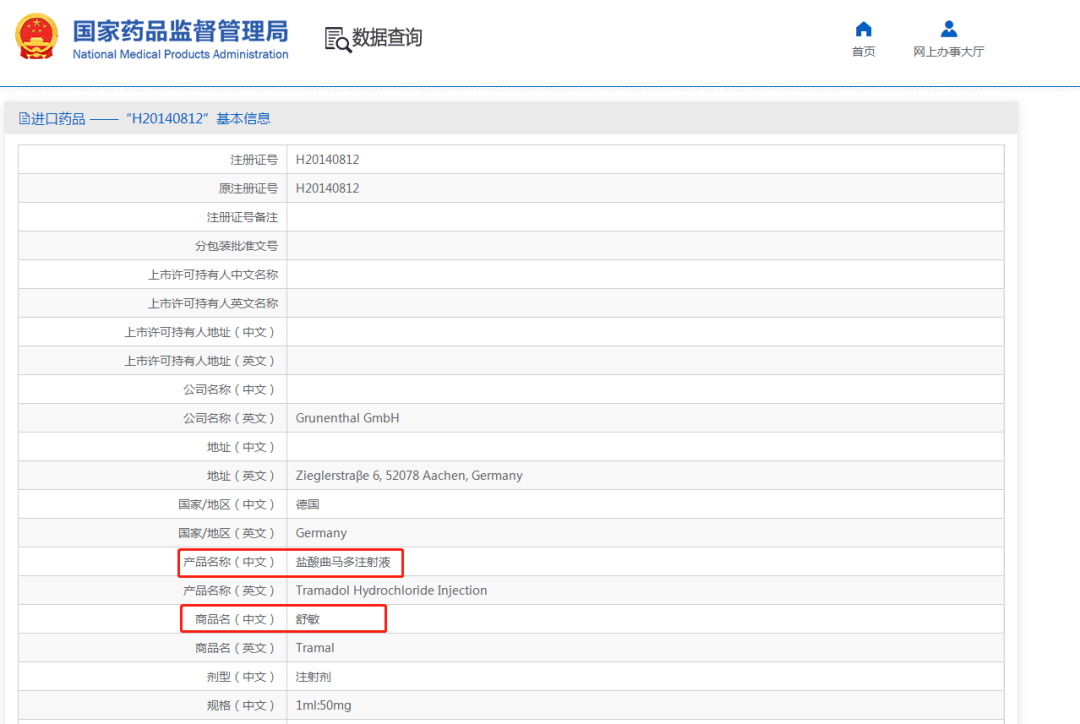Select the Tramal trade name value

pyautogui.click(x=315, y=648)
